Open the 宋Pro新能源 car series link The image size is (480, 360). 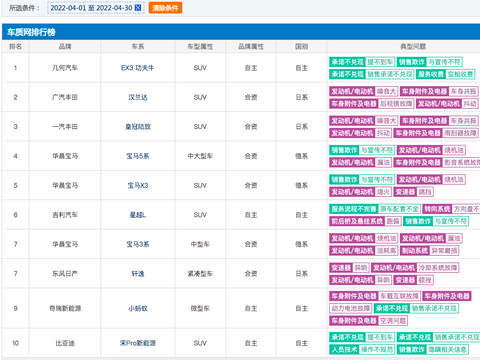coord(138,343)
